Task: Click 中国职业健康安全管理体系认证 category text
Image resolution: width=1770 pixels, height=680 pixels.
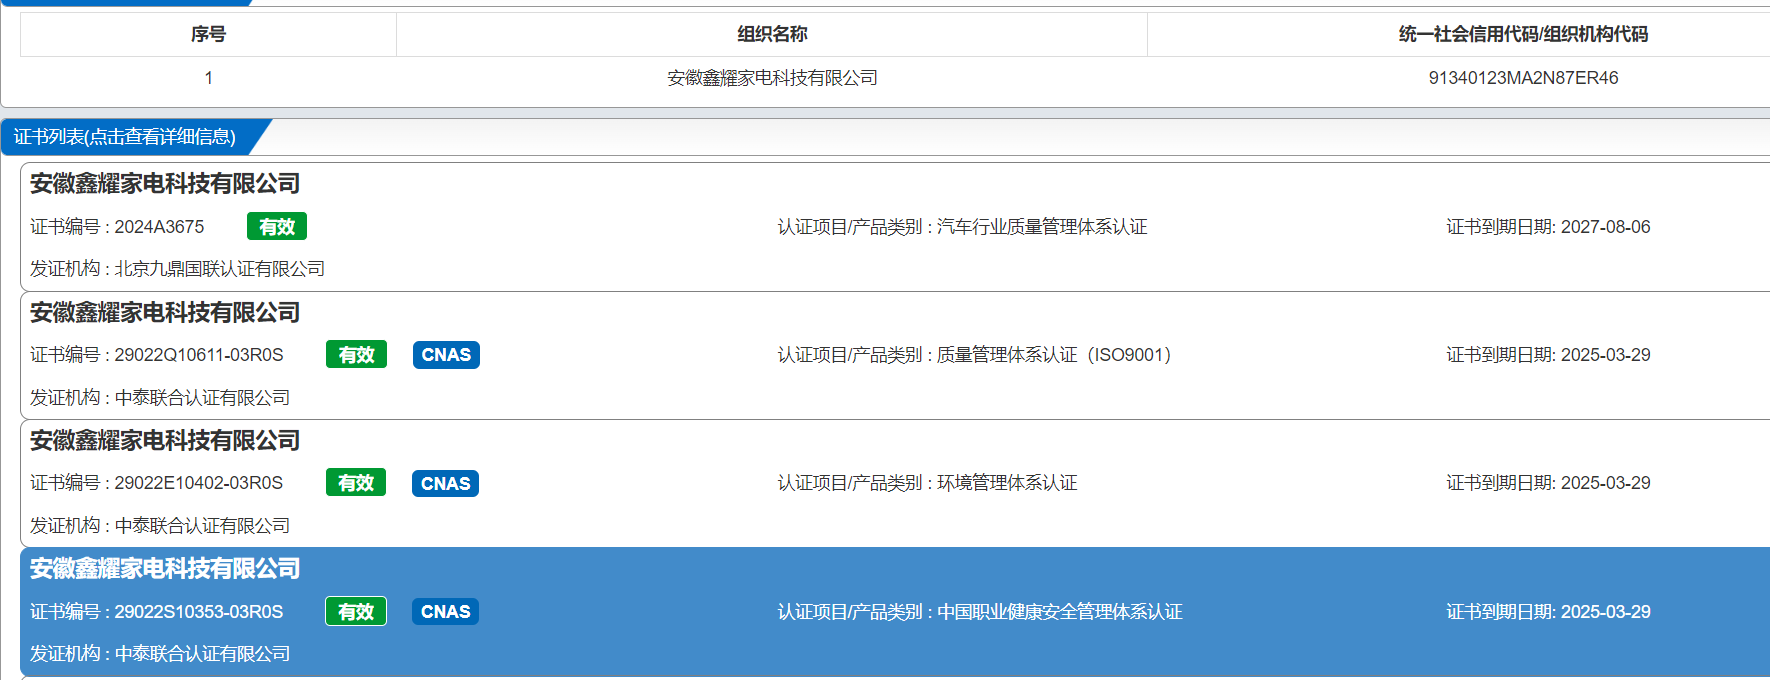Action: [x=1060, y=612]
